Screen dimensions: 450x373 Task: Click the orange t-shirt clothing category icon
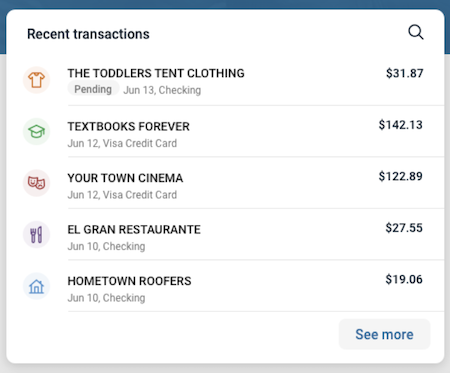coord(36,80)
